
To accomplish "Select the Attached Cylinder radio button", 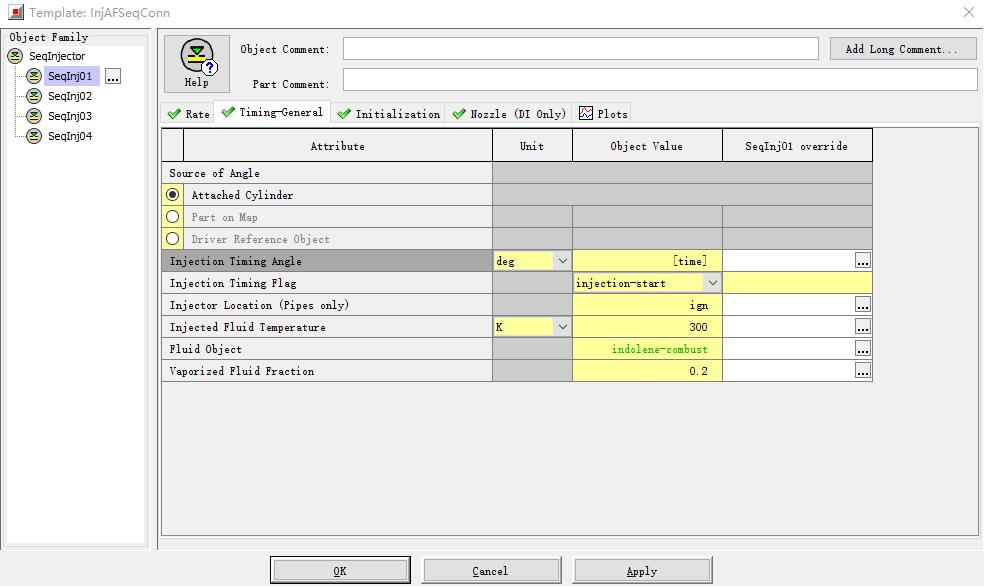I will click(173, 194).
